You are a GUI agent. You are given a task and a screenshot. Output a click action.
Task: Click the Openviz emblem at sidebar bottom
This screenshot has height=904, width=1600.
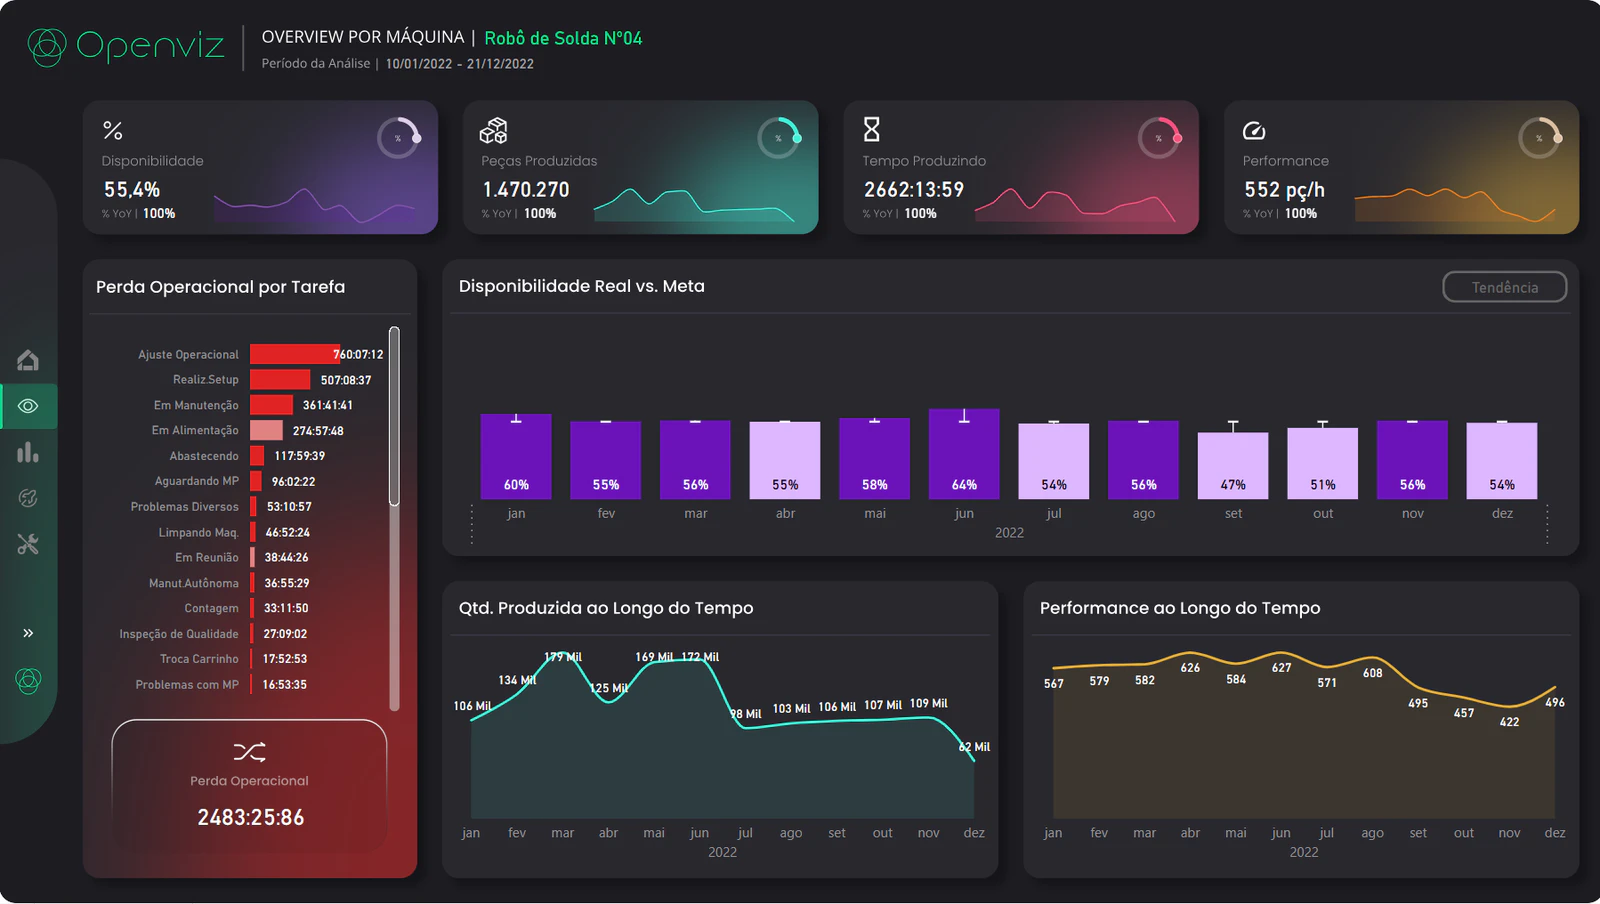[28, 681]
